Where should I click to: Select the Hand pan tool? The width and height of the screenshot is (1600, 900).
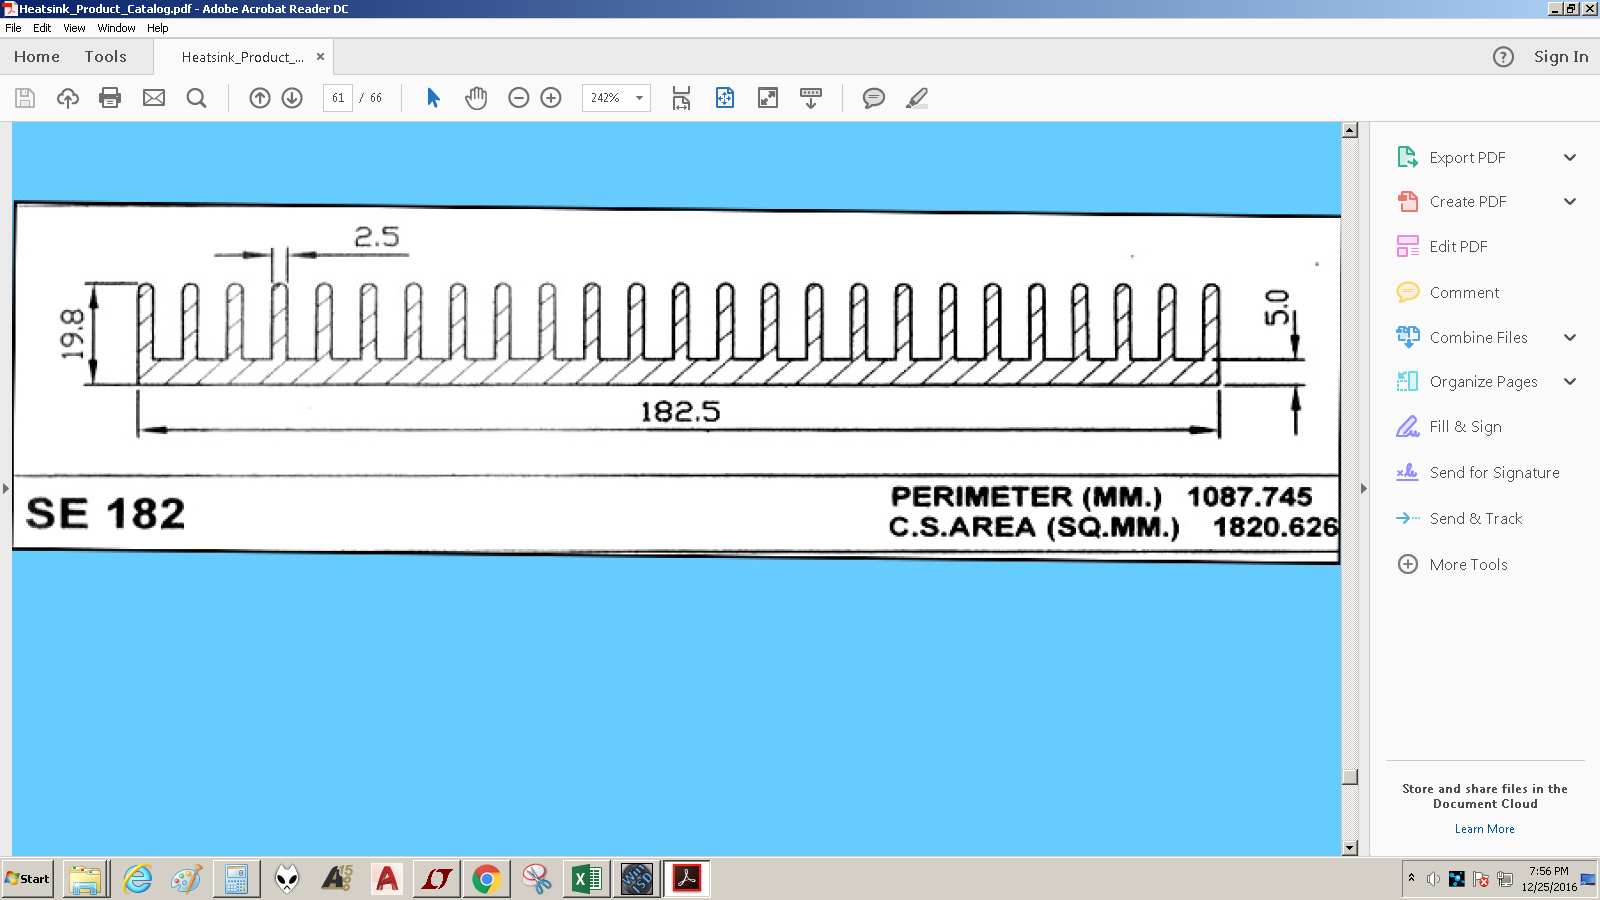pos(476,98)
